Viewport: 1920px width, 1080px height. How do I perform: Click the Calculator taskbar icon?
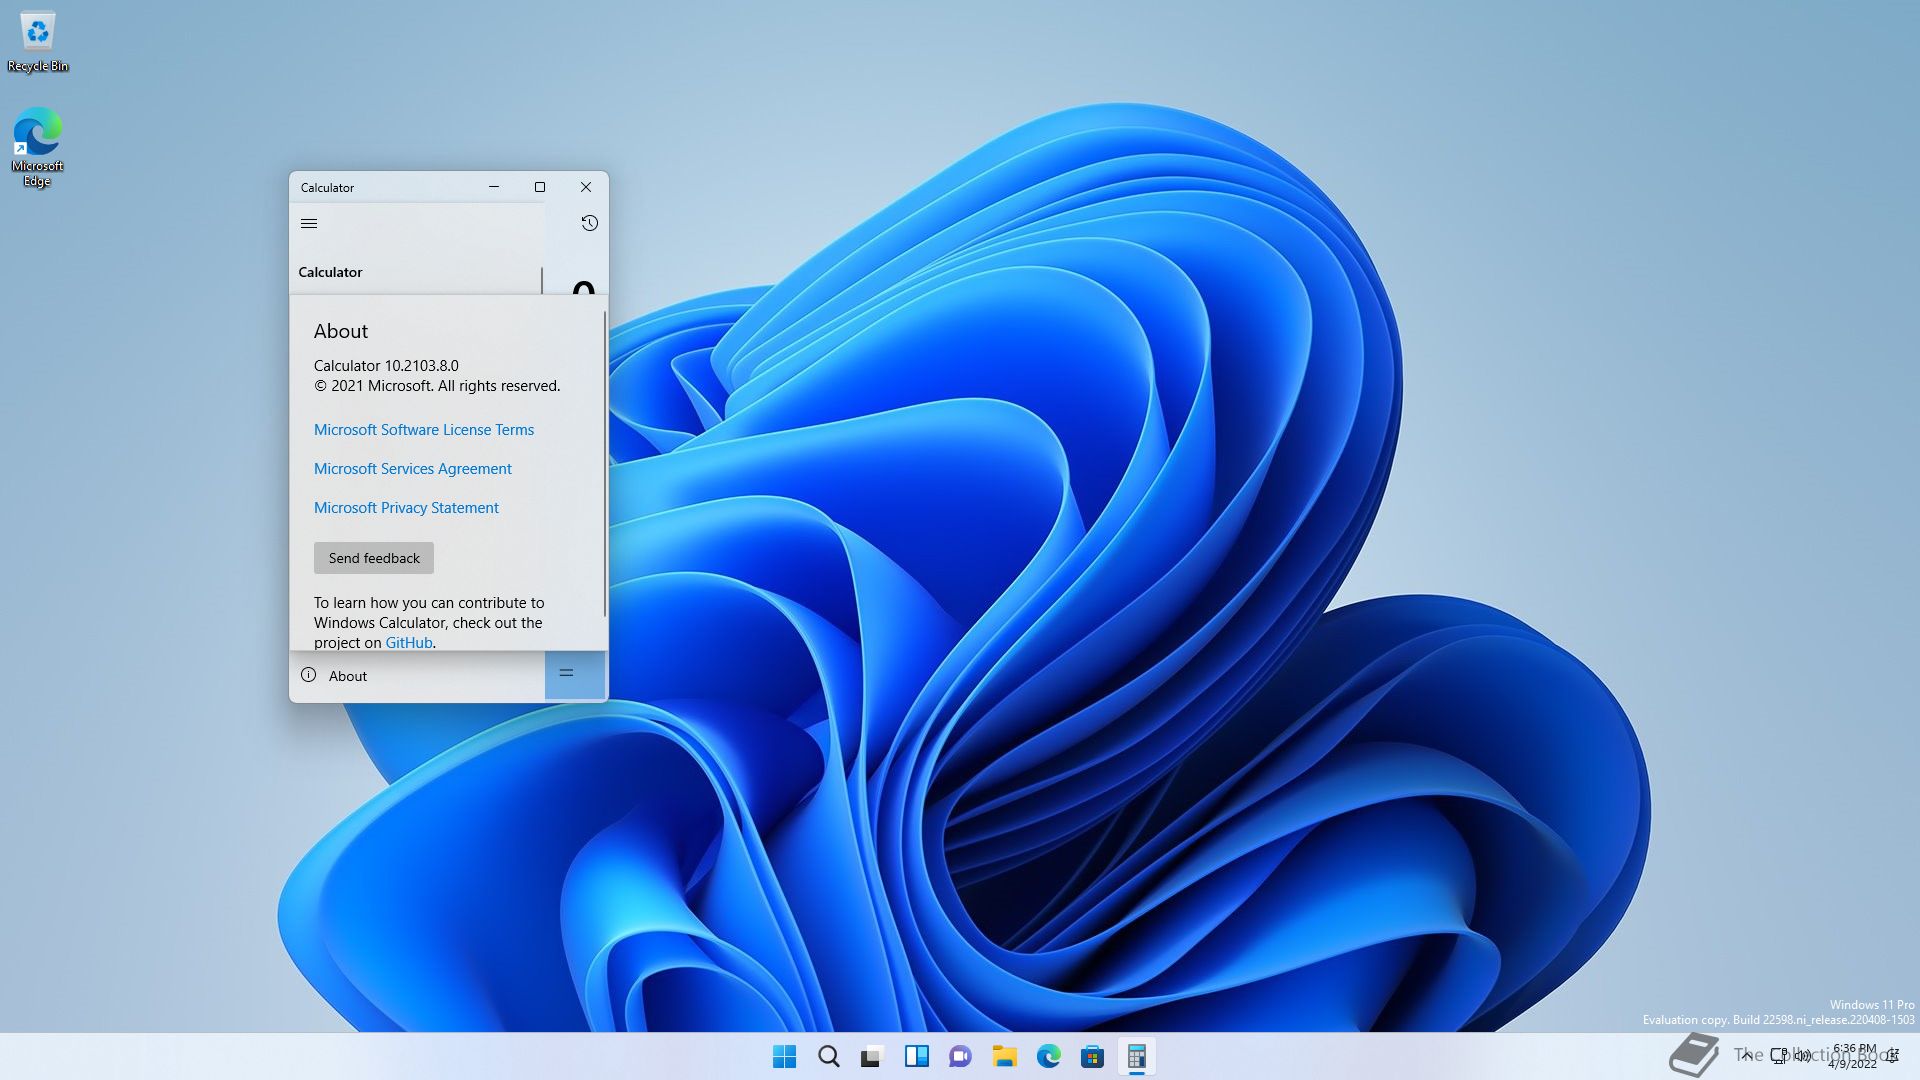pyautogui.click(x=1137, y=1056)
